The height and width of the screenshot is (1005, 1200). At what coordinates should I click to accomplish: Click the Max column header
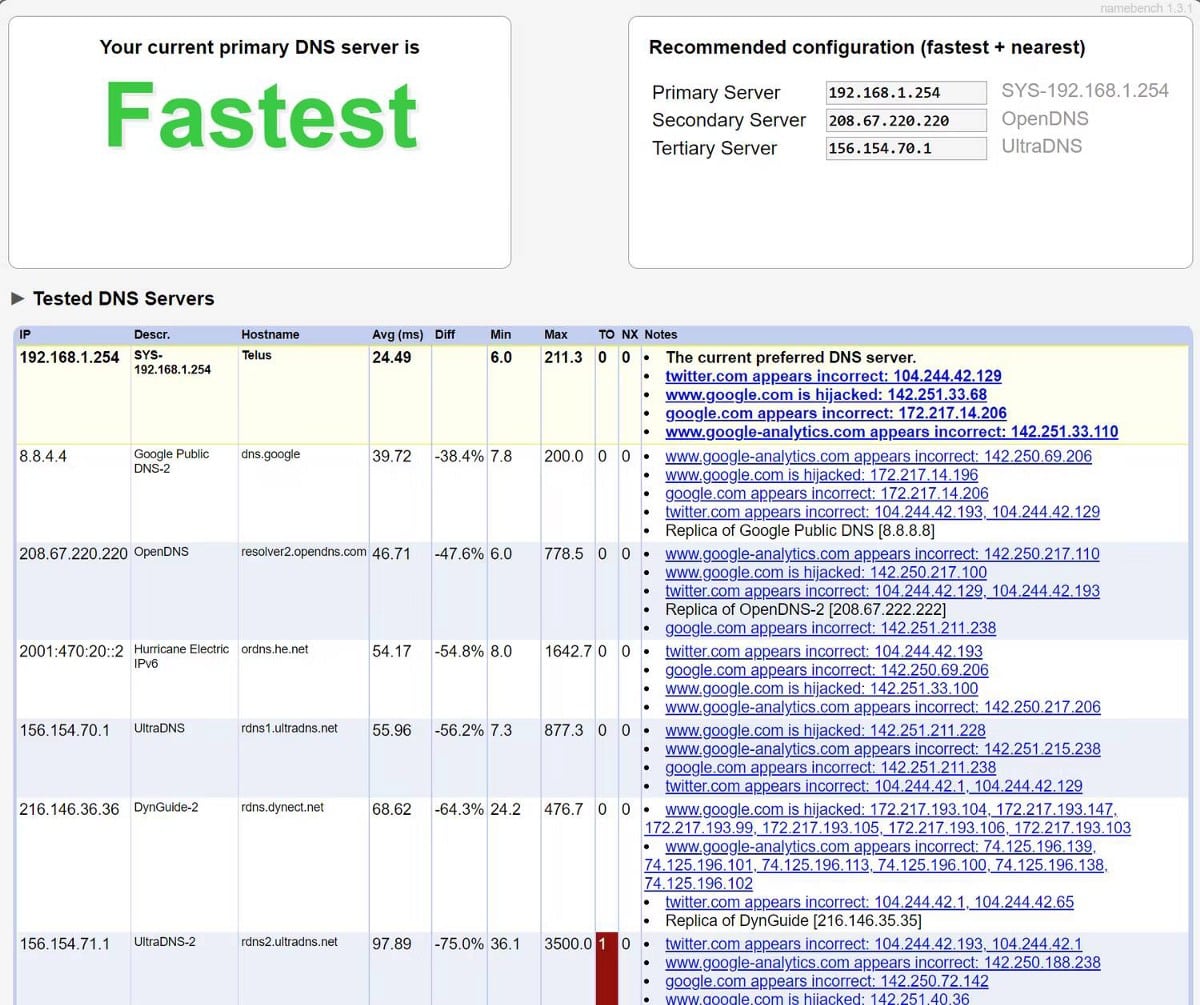tap(555, 334)
